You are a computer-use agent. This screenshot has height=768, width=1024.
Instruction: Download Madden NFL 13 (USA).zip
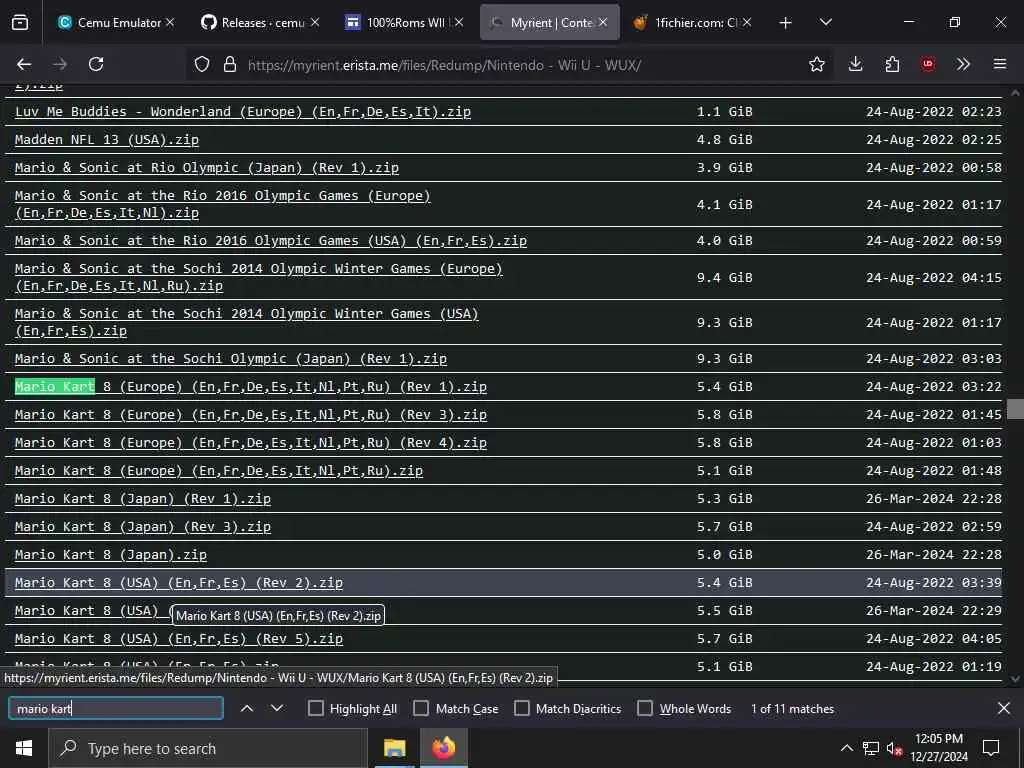[x=106, y=140]
